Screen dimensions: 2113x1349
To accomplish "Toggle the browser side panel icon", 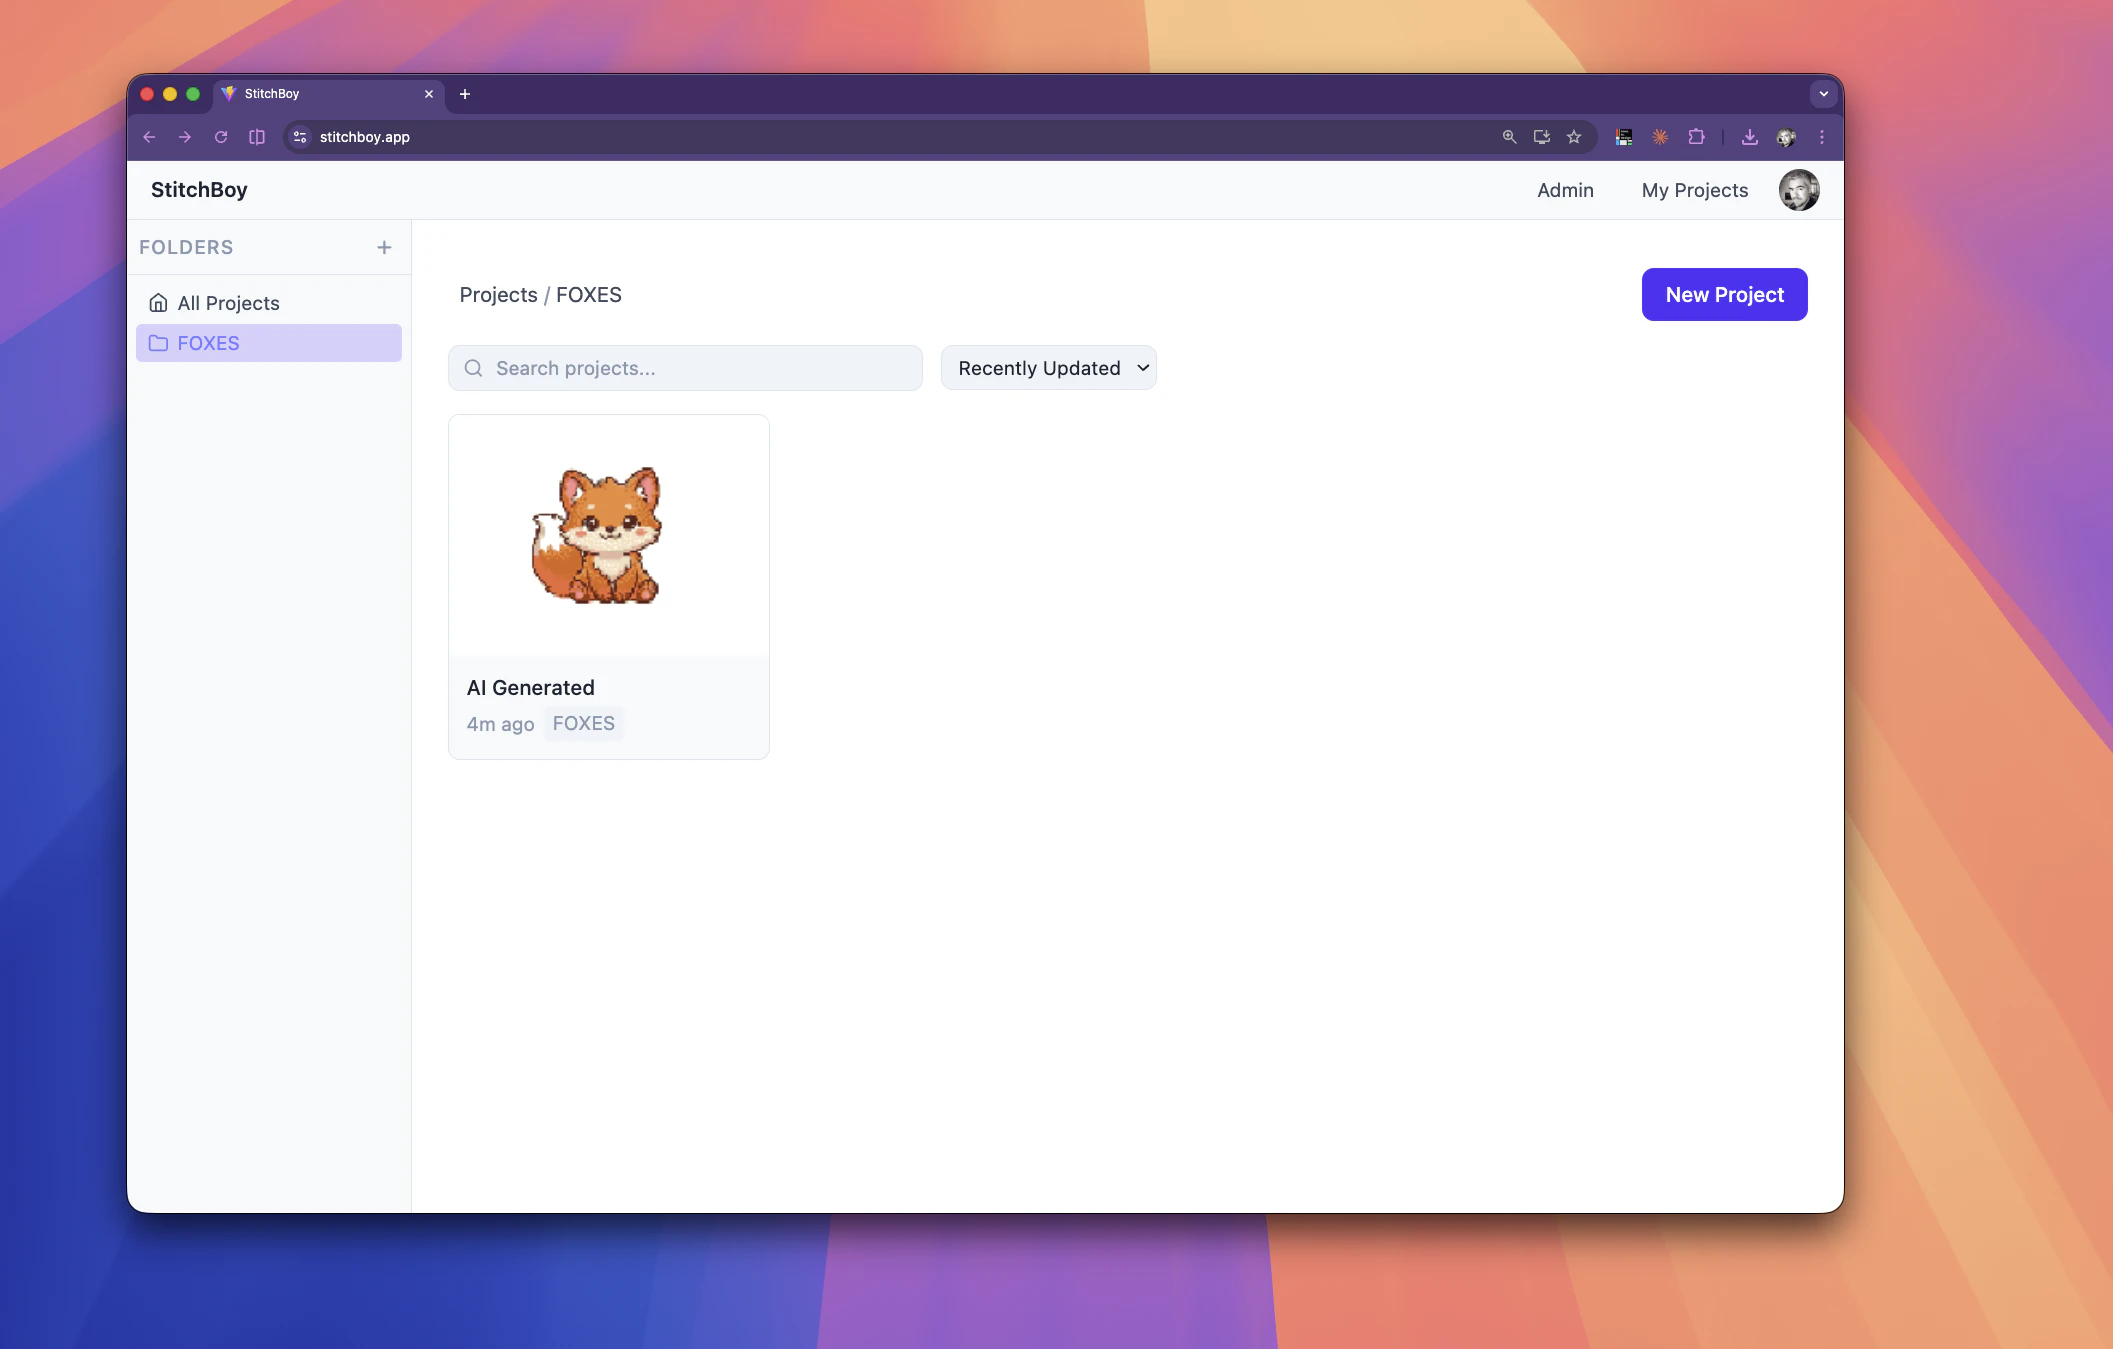I will (257, 137).
